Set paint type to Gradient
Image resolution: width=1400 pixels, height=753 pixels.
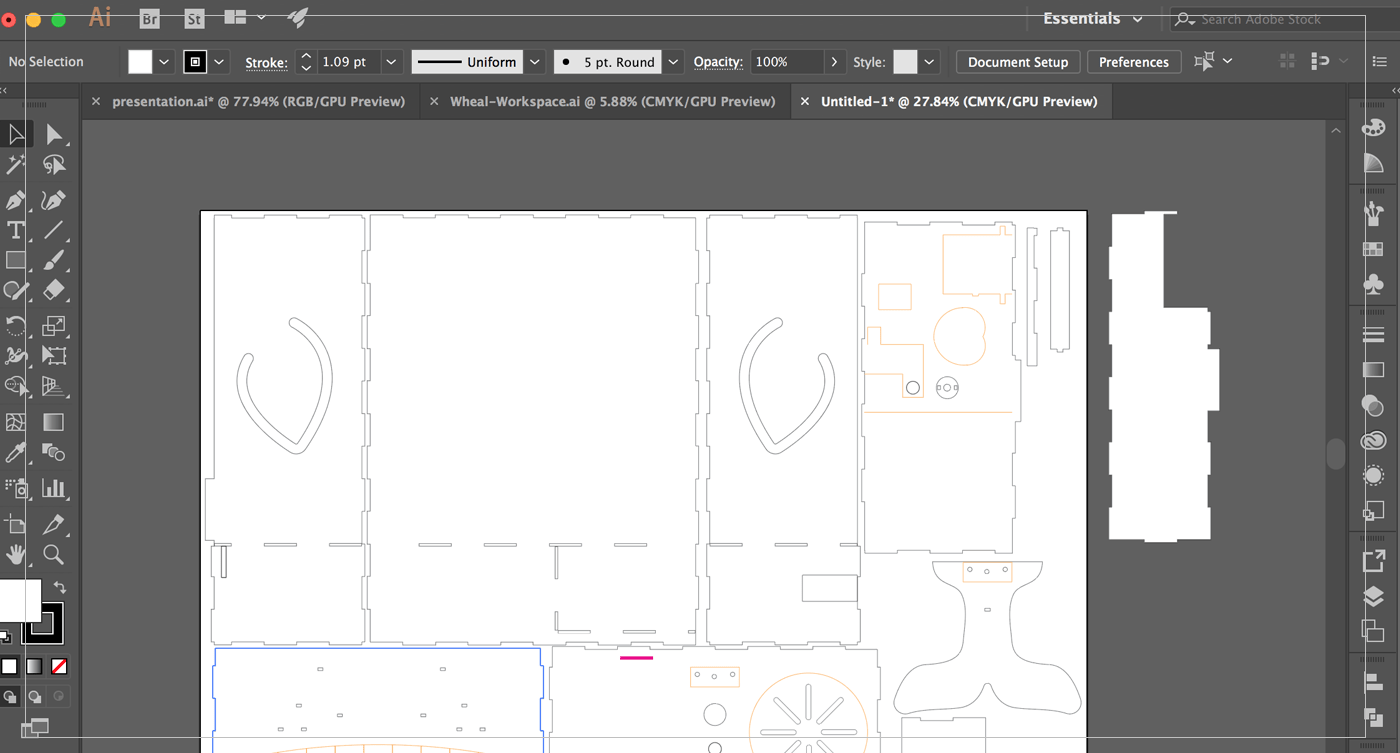pyautogui.click(x=34, y=666)
